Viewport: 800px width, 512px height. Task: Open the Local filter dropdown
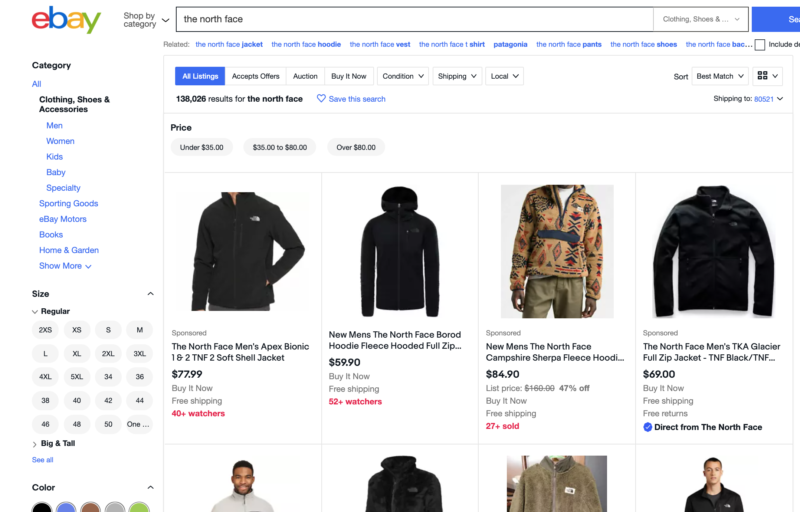click(x=504, y=76)
